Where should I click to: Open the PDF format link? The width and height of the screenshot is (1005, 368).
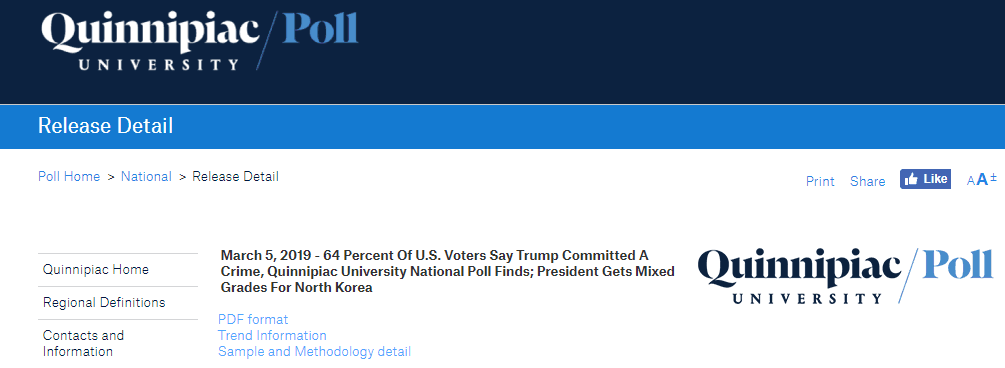point(253,319)
